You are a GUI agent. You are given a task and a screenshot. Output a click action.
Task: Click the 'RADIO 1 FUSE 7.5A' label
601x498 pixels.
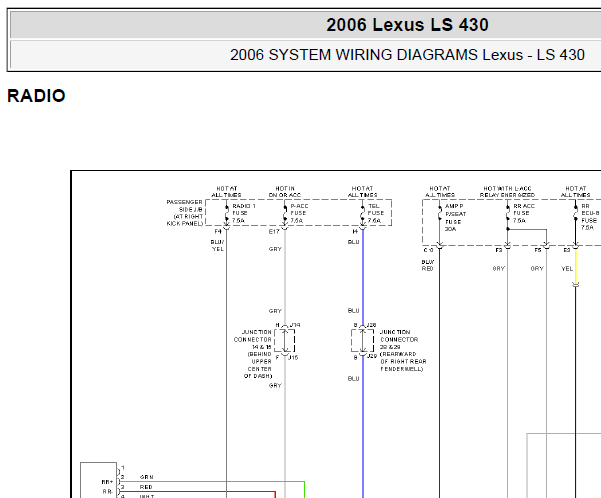coord(243,213)
